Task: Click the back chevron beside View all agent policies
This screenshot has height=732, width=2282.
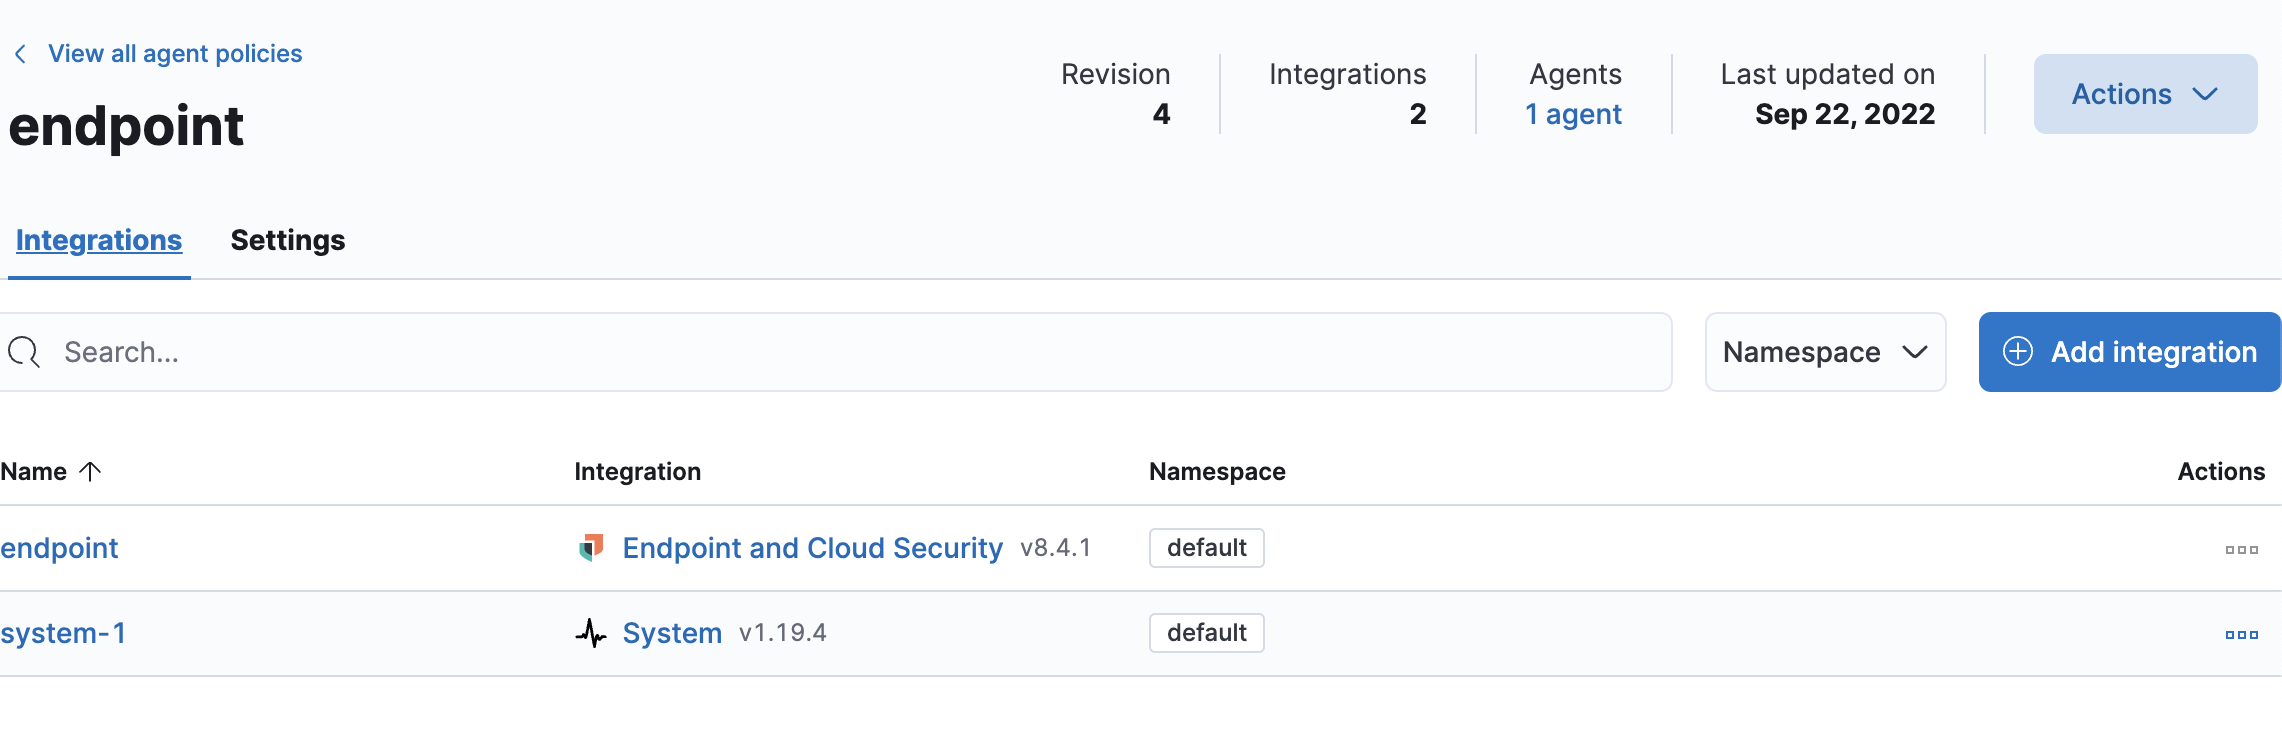Action: click(x=20, y=54)
